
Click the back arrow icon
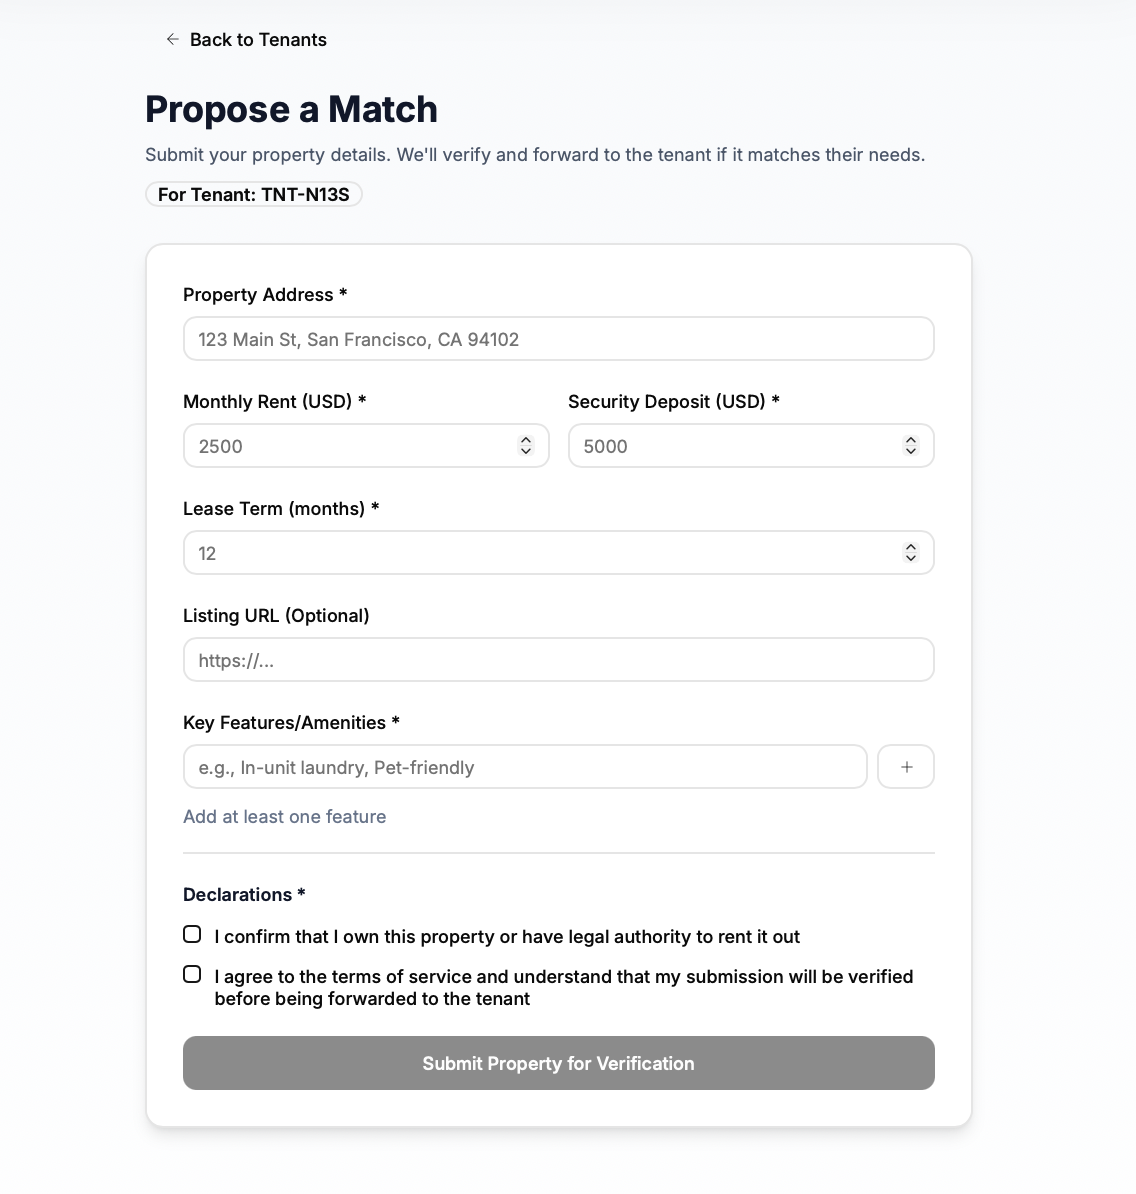click(x=173, y=39)
